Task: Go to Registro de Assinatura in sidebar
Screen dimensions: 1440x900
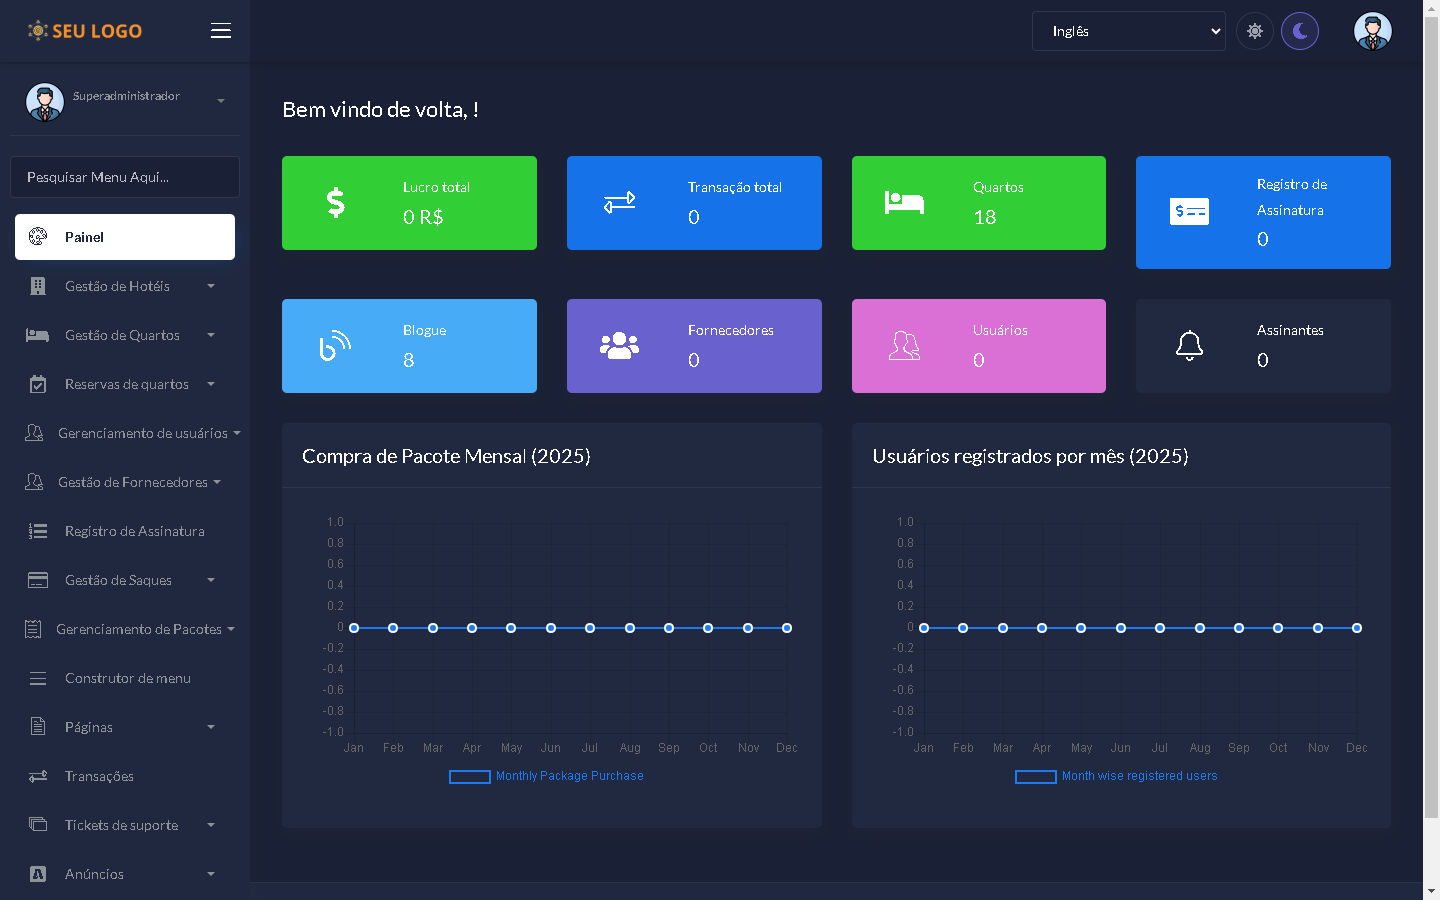Action: 134,531
